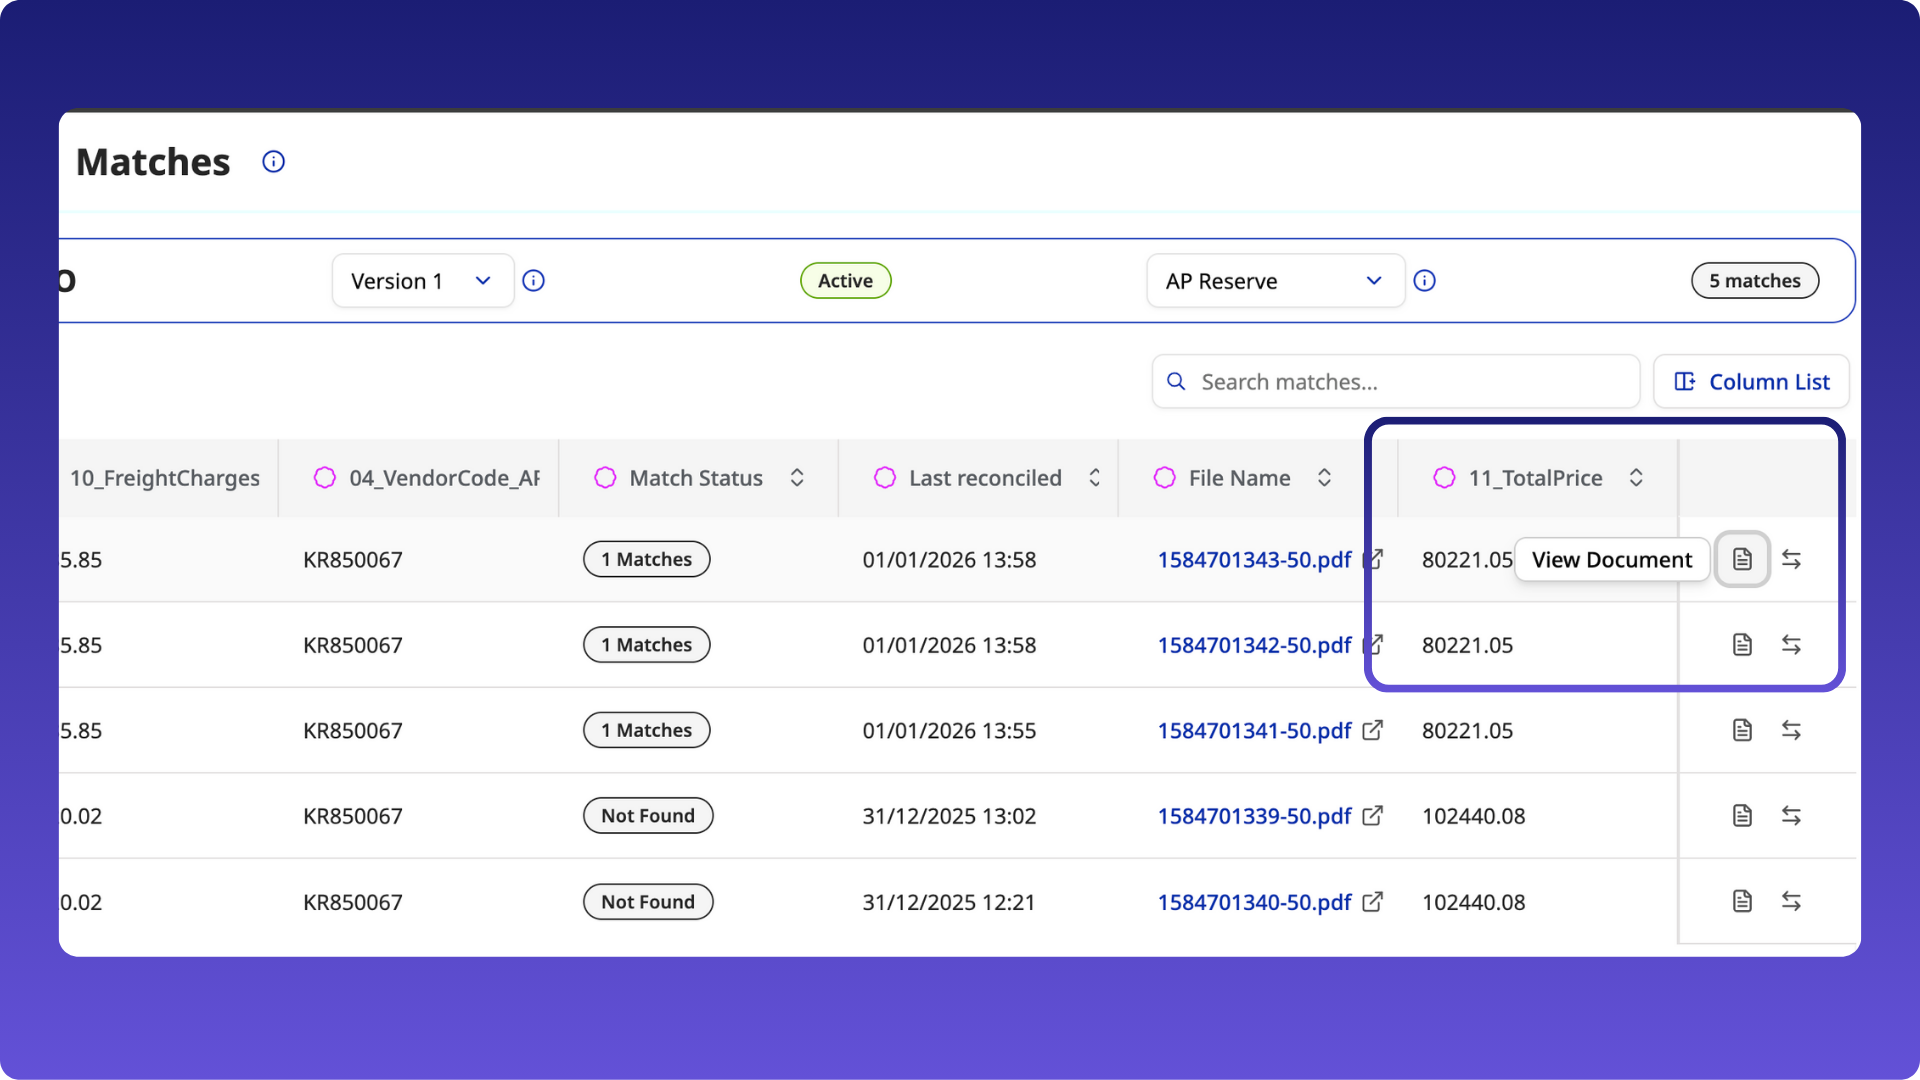Image resolution: width=1920 pixels, height=1080 pixels.
Task: Click swap arrows icon in 1584701342-50.pdf row
Action: coord(1791,645)
